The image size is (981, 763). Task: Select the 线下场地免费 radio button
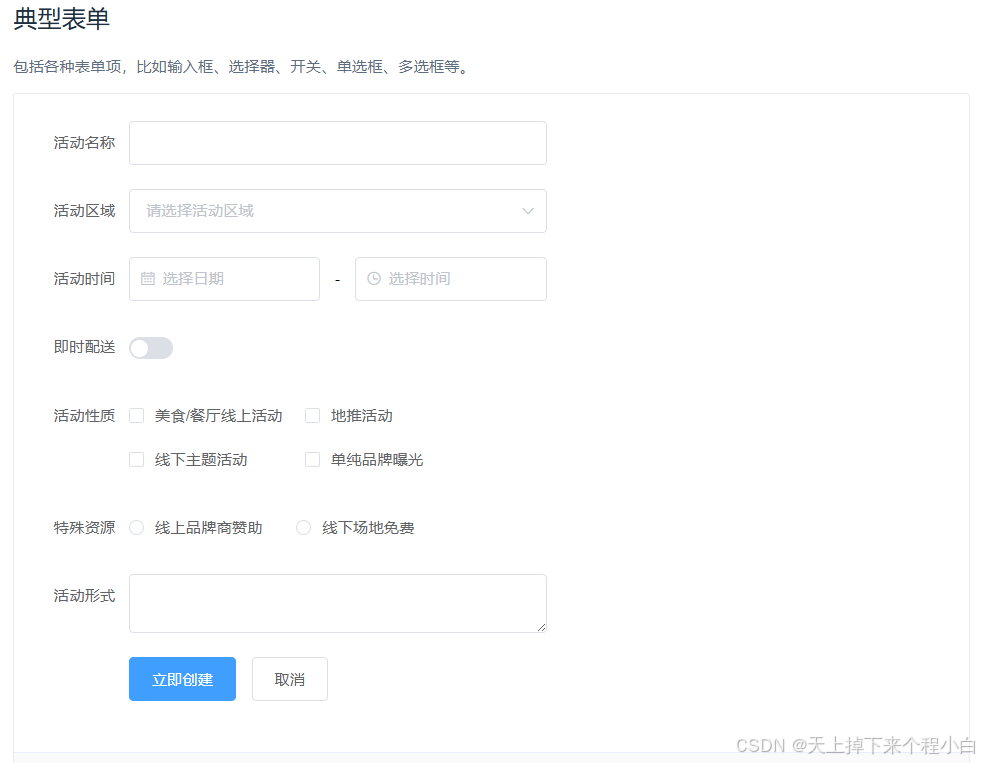pos(303,528)
